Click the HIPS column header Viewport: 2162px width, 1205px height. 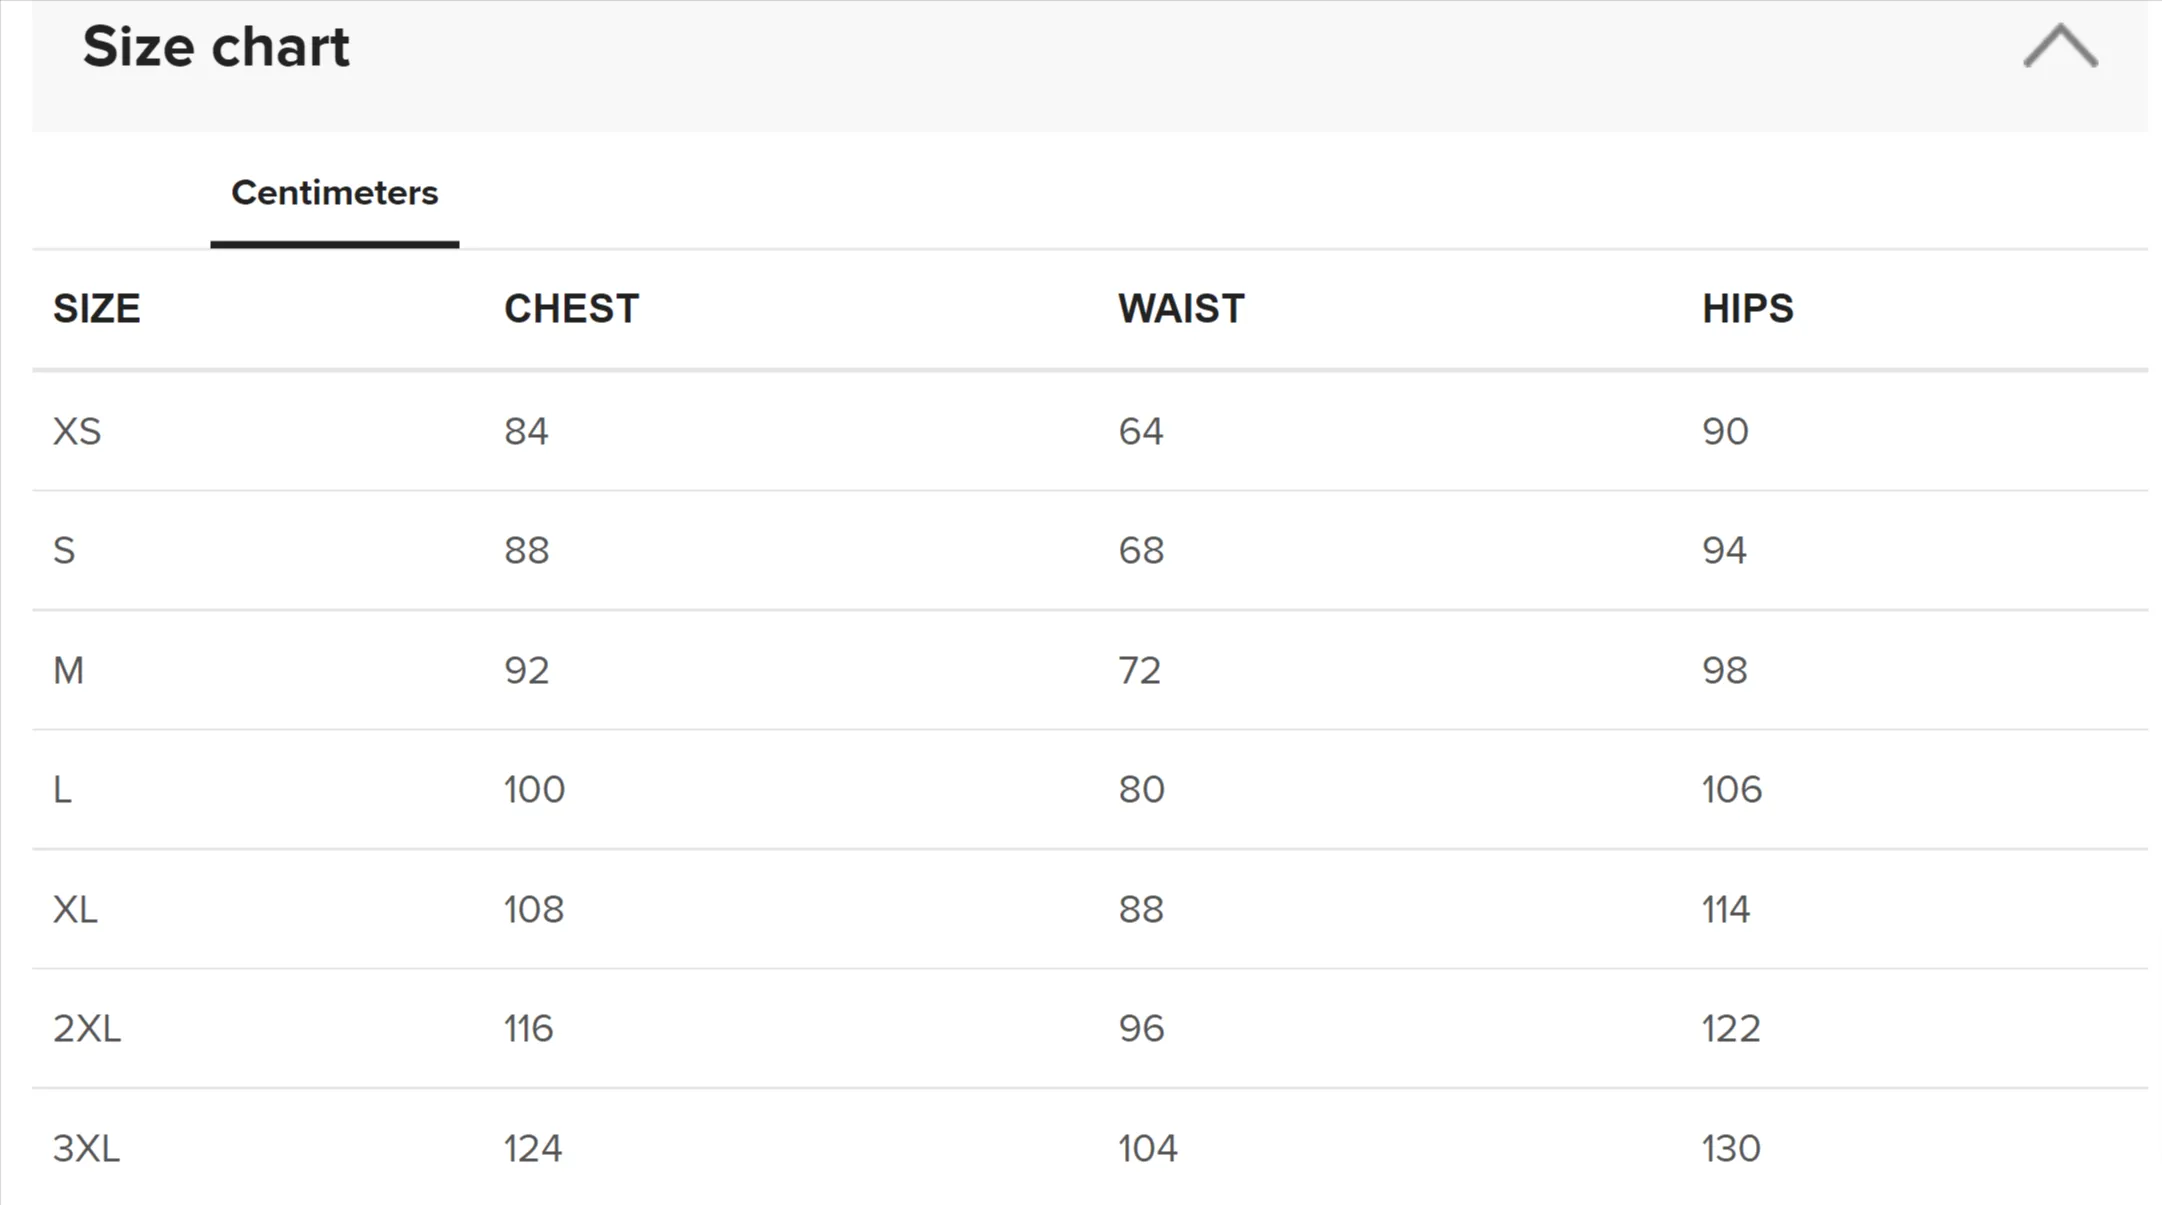pyautogui.click(x=1748, y=309)
